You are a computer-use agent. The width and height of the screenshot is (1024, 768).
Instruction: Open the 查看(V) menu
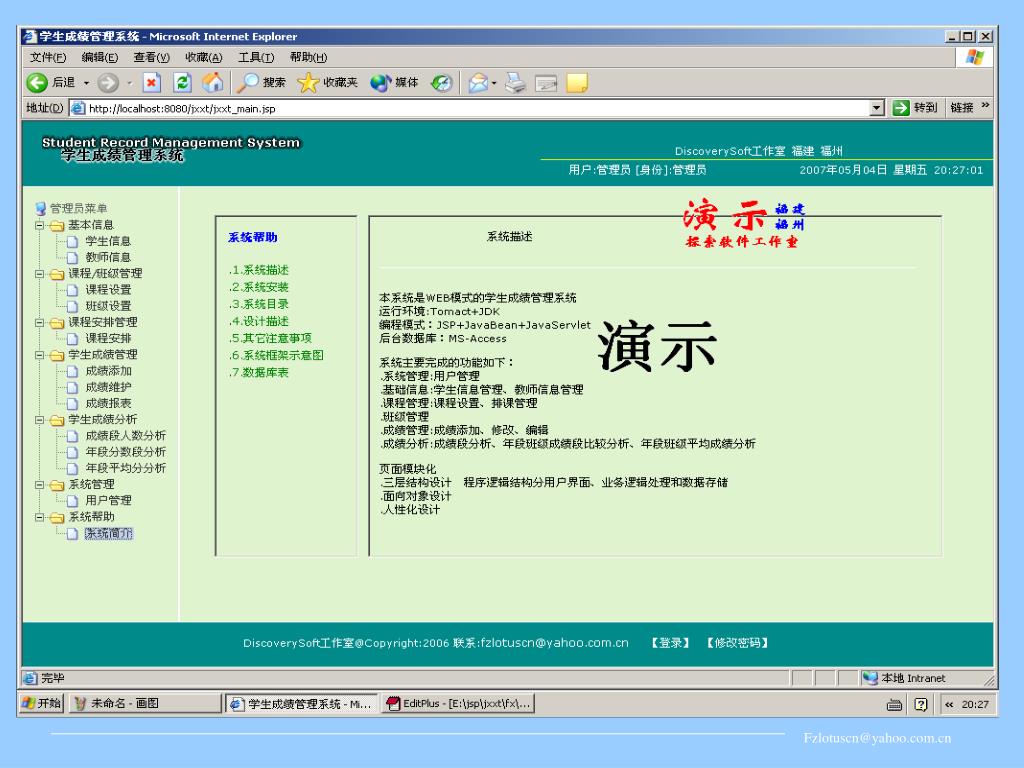[152, 57]
